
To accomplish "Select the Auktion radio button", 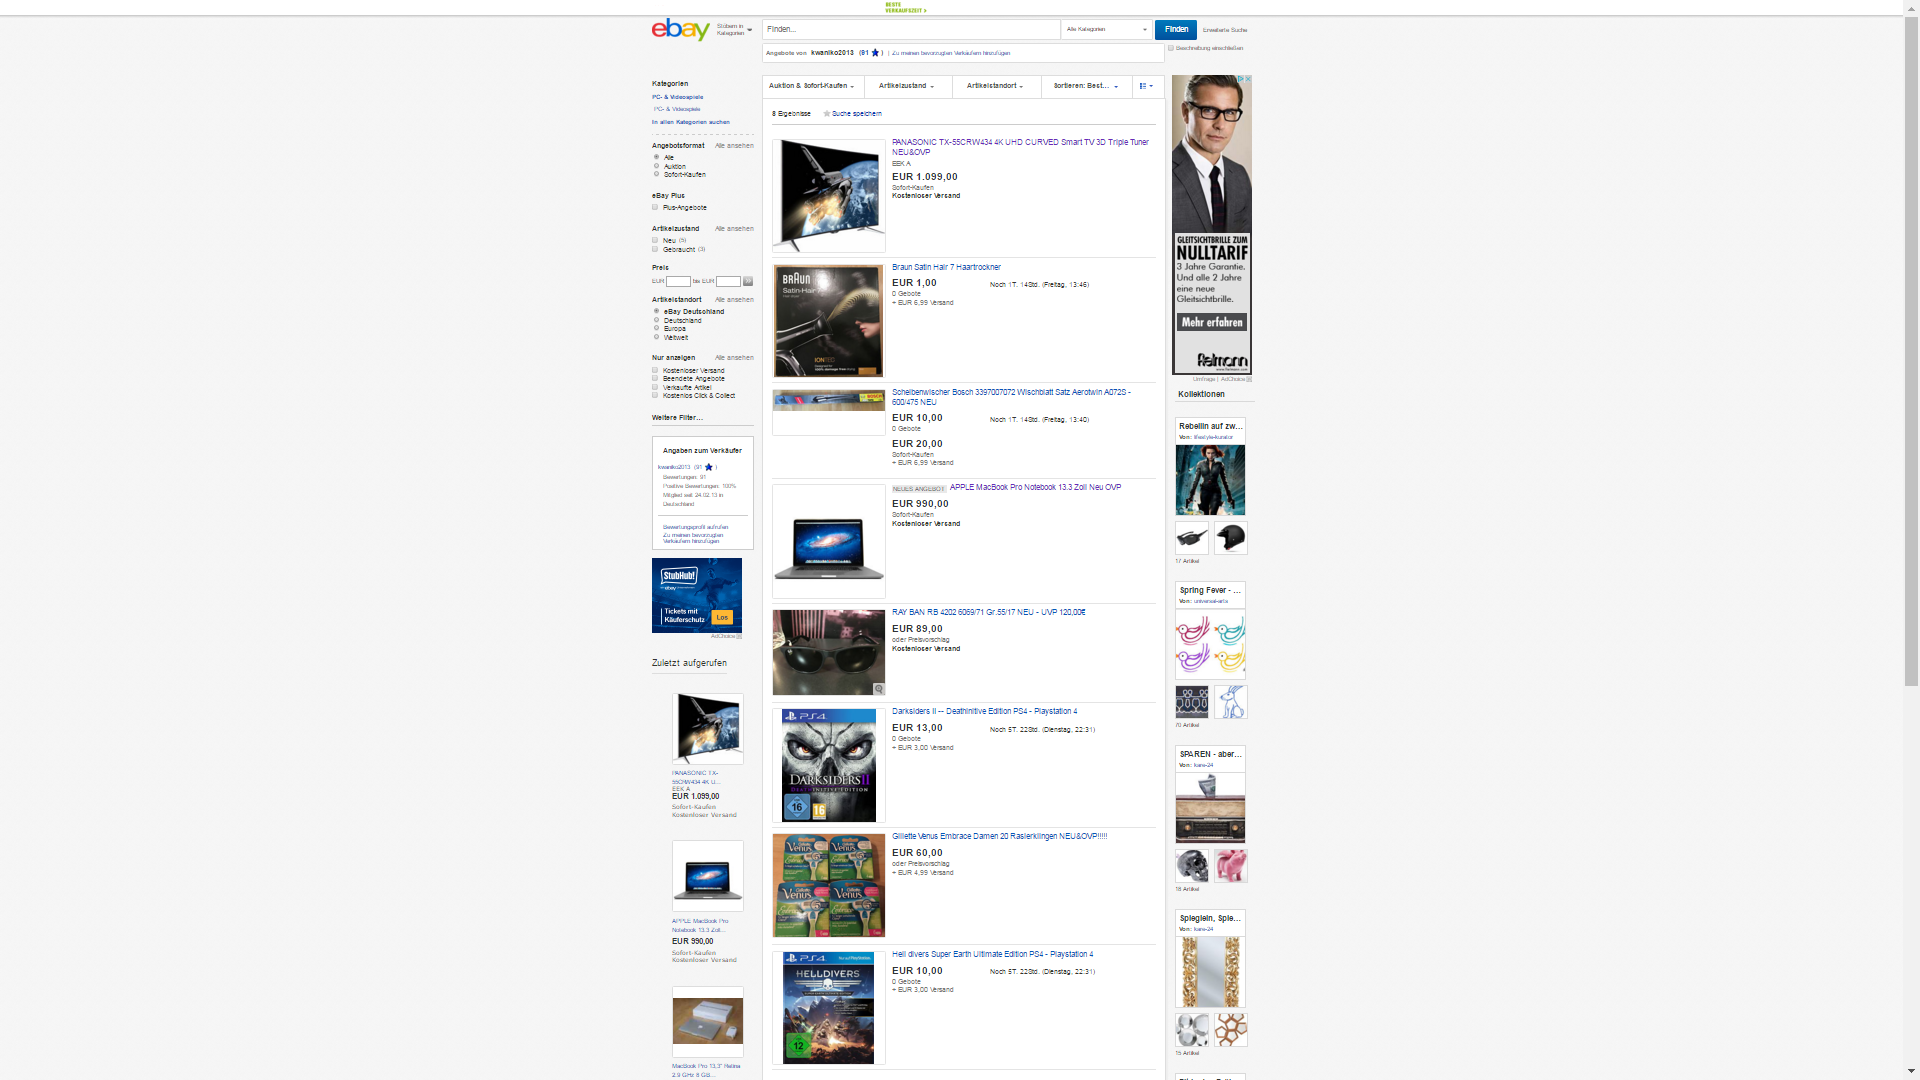I will click(x=656, y=166).
